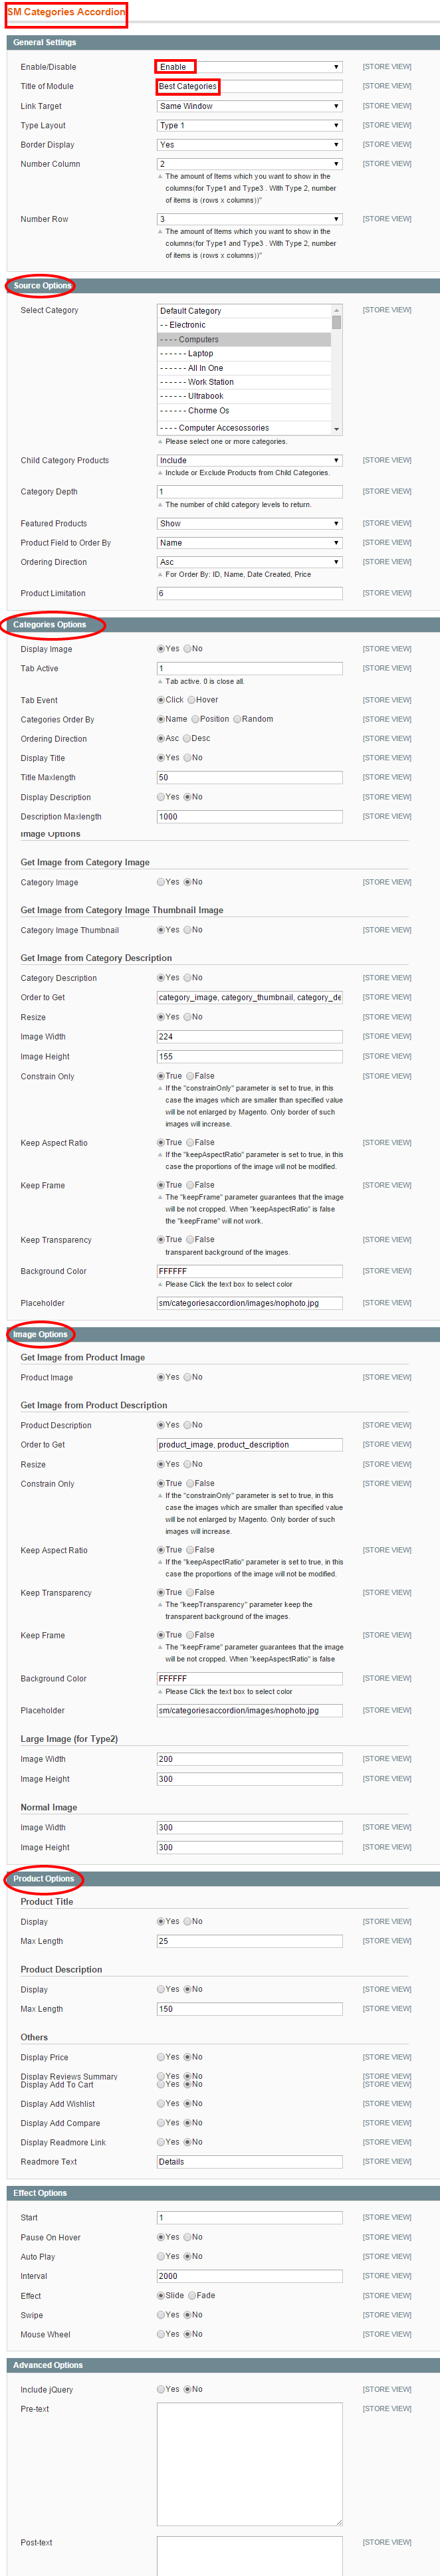This screenshot has width=440, height=2576.
Task: Open Background Color picker under Image Options
Action: [x=249, y=1679]
